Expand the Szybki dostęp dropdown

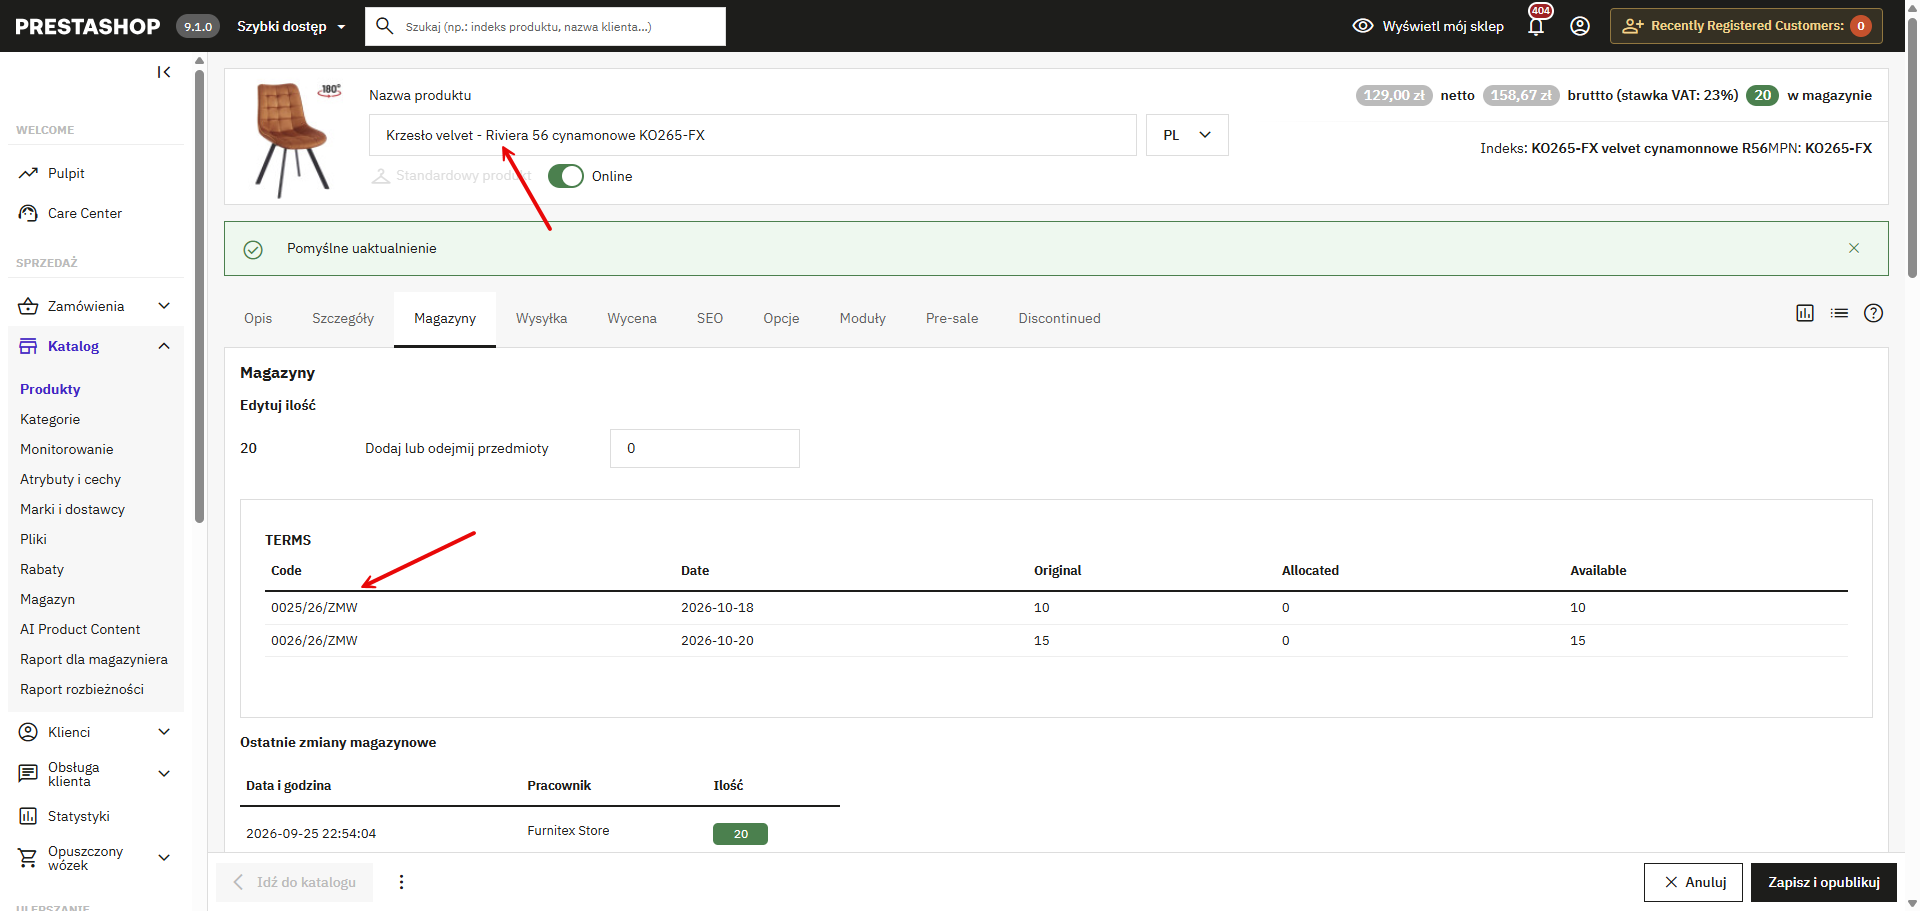(291, 26)
